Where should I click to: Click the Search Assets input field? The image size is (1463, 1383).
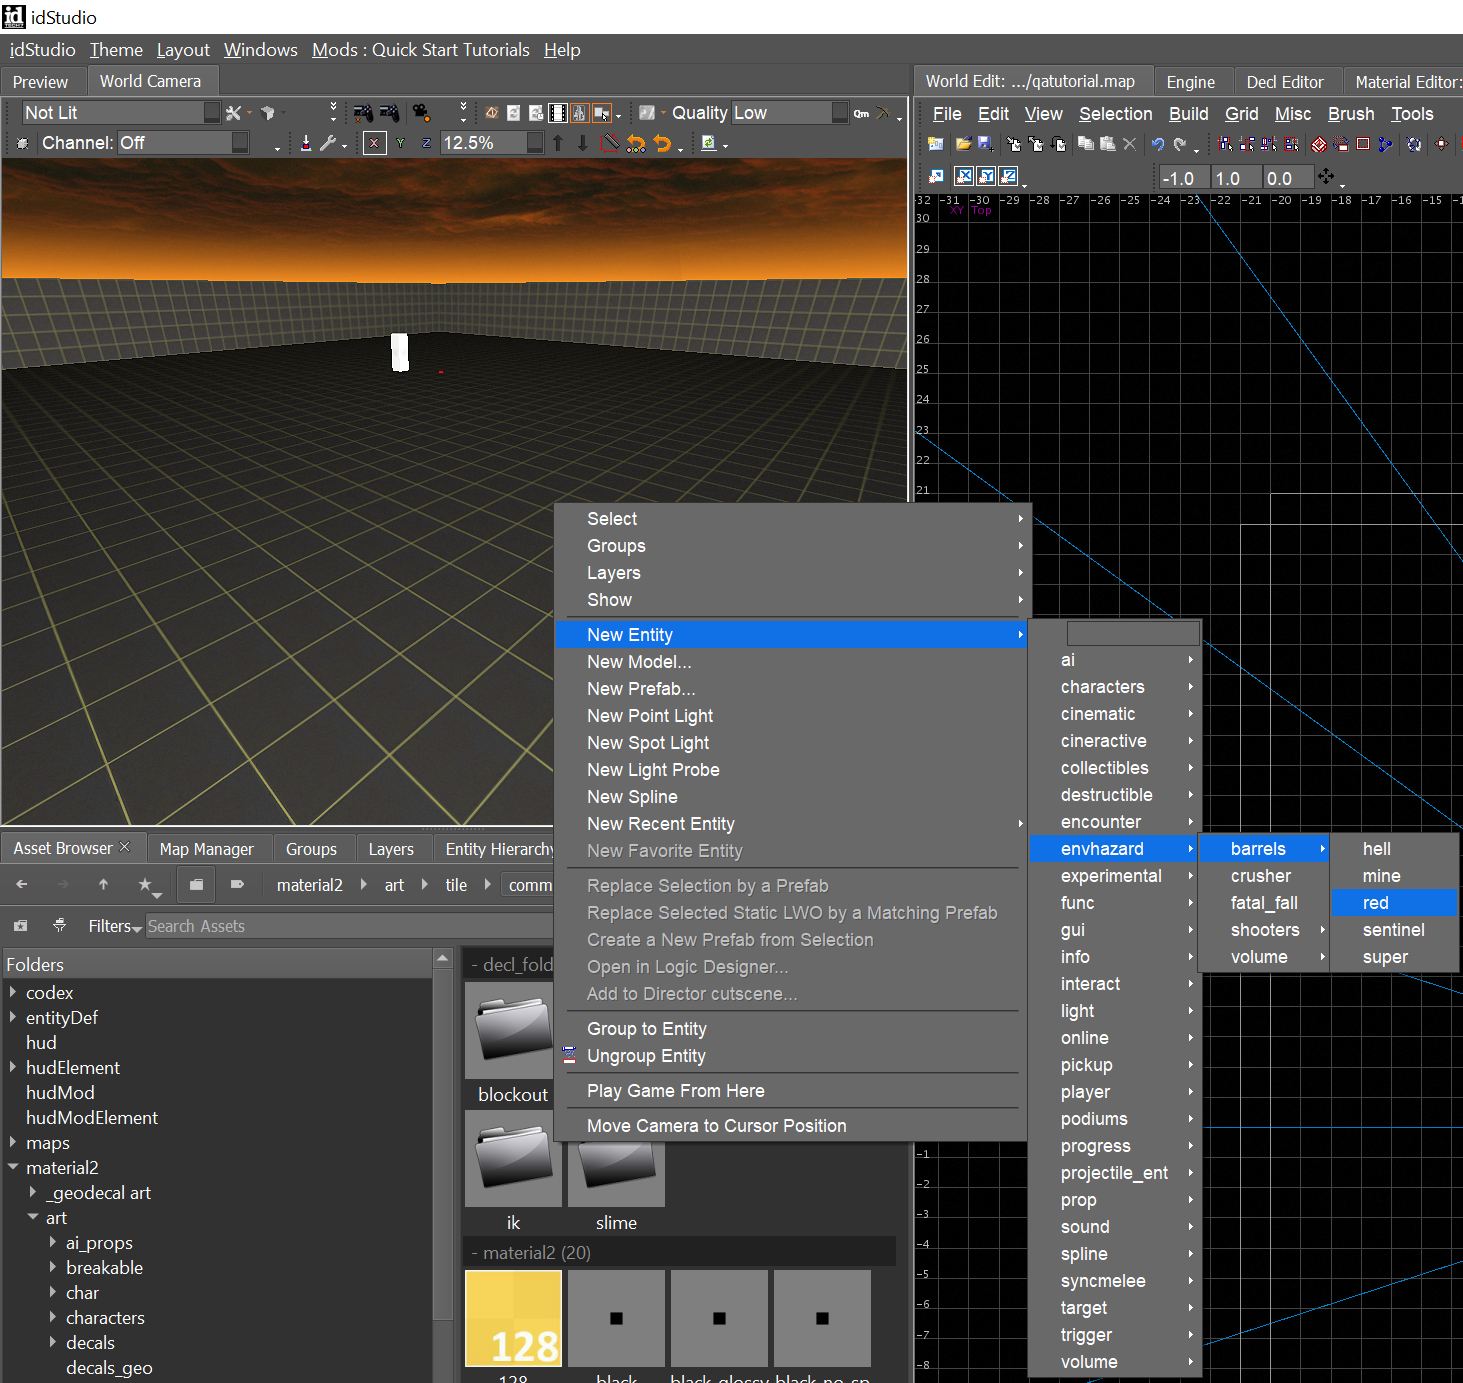[349, 926]
